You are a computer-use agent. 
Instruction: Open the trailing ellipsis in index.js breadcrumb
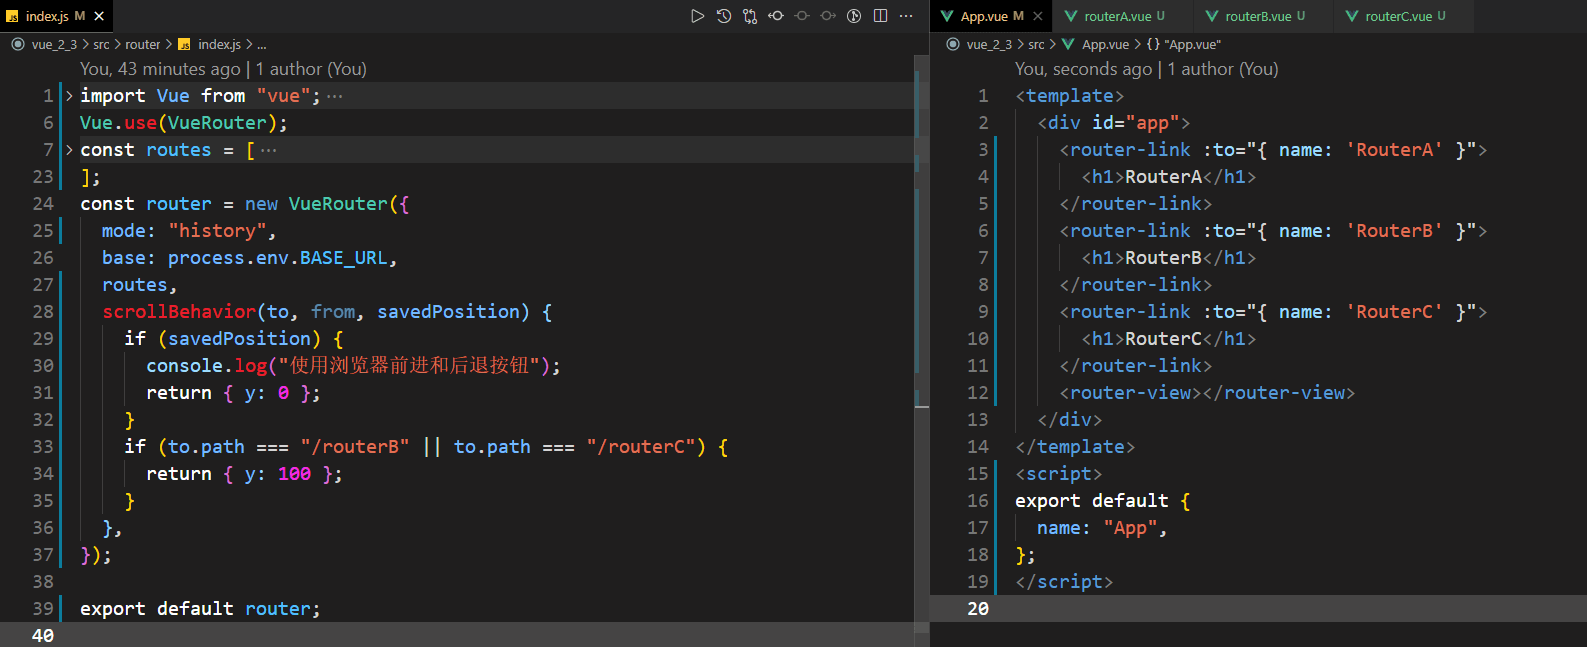coord(262,45)
